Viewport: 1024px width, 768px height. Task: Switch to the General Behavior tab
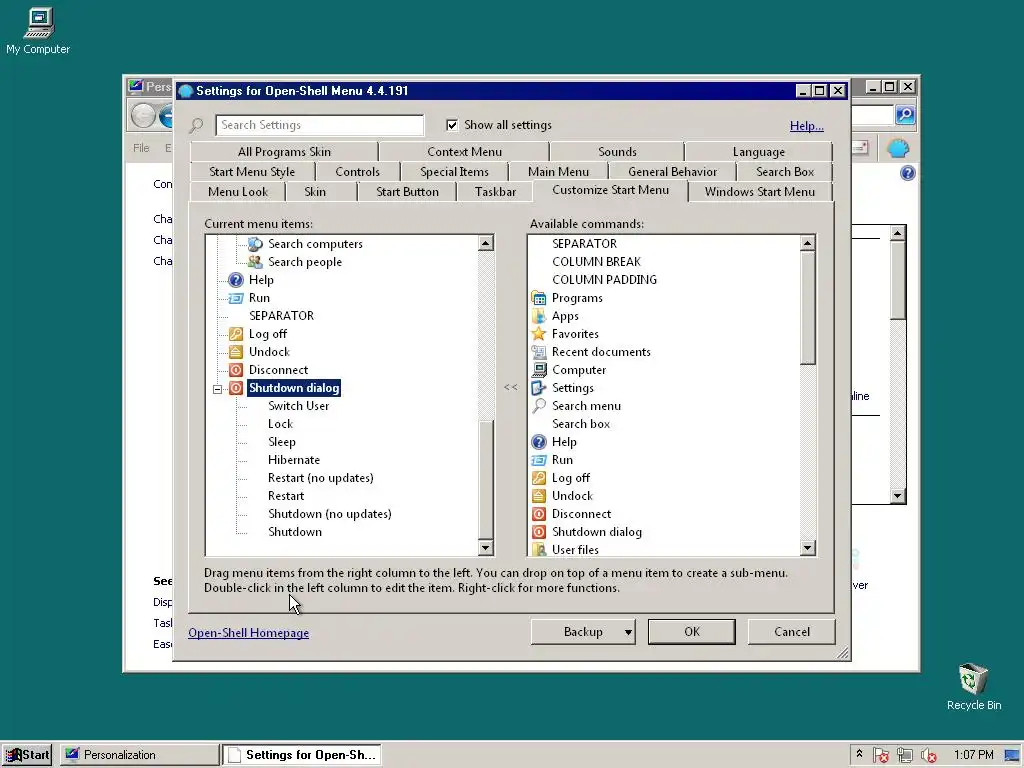pos(672,172)
